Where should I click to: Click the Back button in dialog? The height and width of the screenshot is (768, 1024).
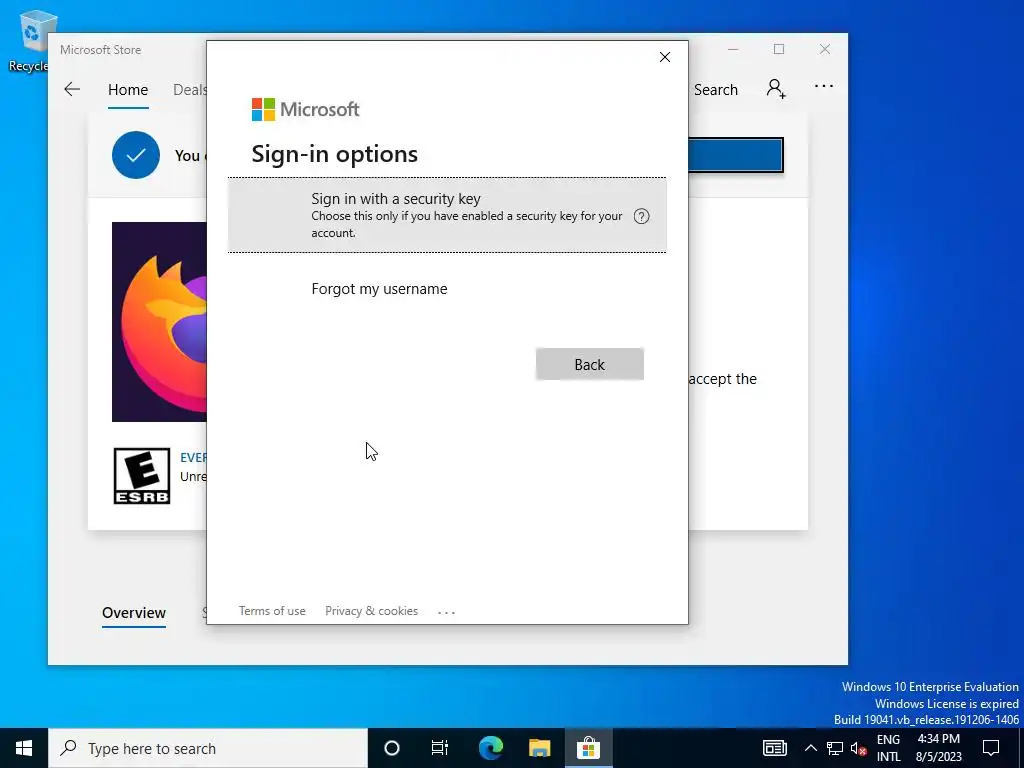point(590,364)
